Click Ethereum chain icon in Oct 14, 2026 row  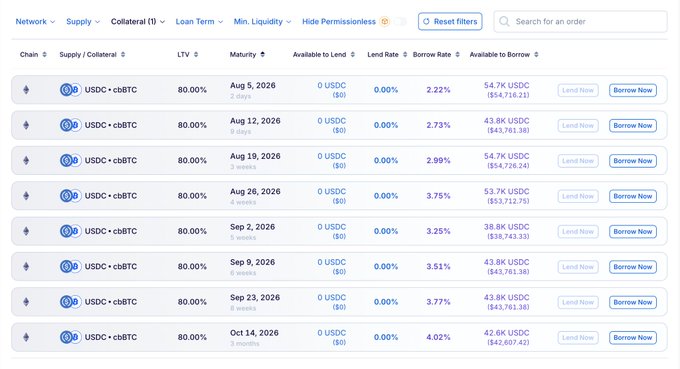point(26,337)
